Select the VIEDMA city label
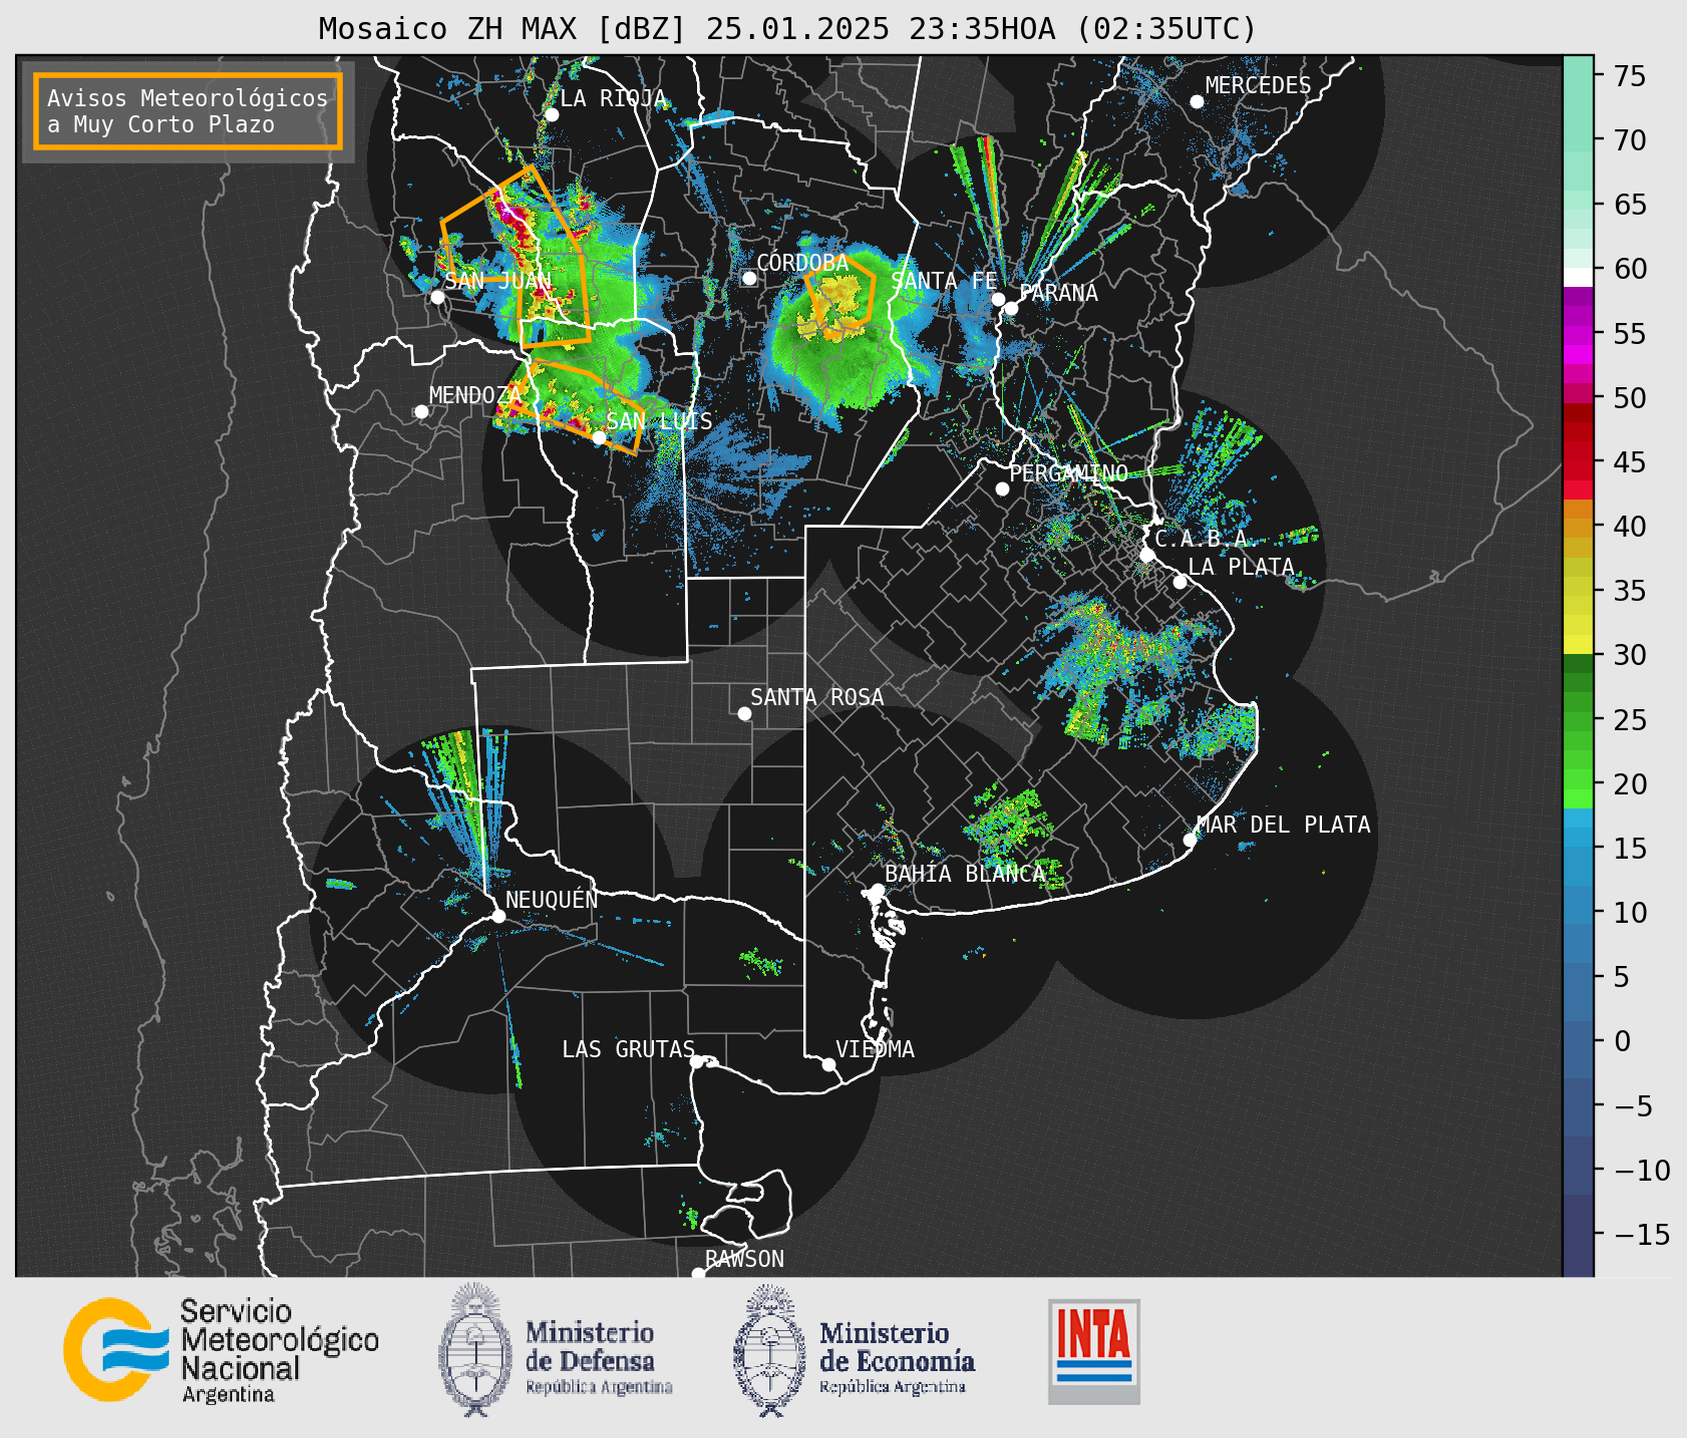1687x1438 pixels. (x=875, y=1049)
